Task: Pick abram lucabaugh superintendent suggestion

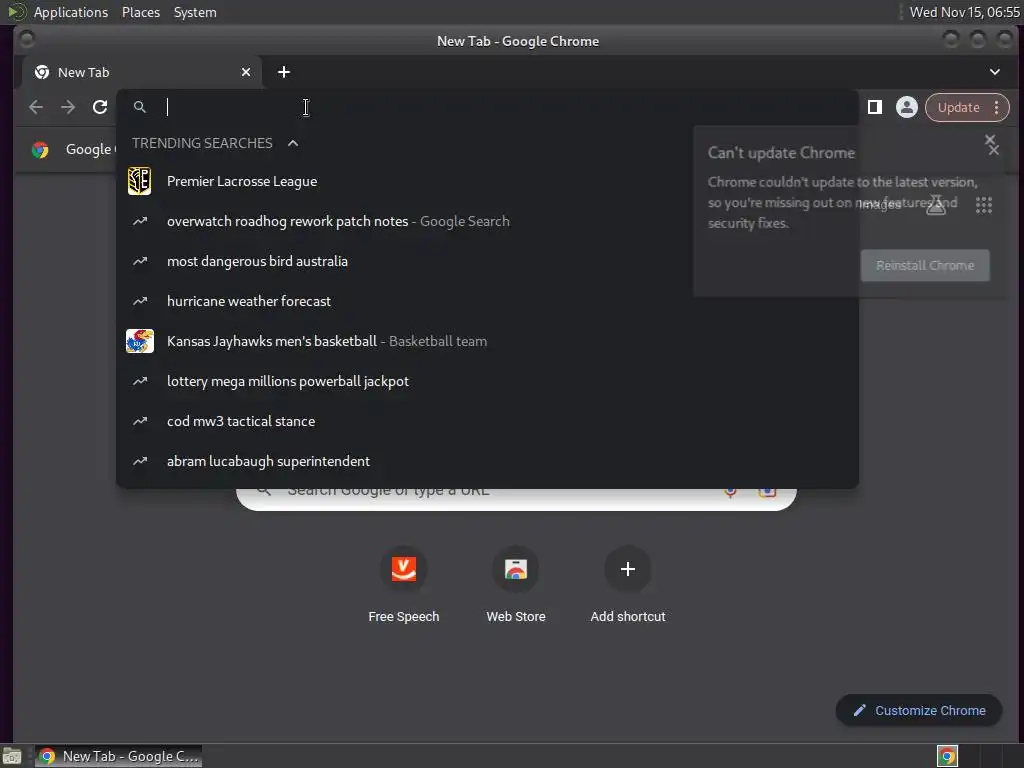Action: (x=487, y=461)
